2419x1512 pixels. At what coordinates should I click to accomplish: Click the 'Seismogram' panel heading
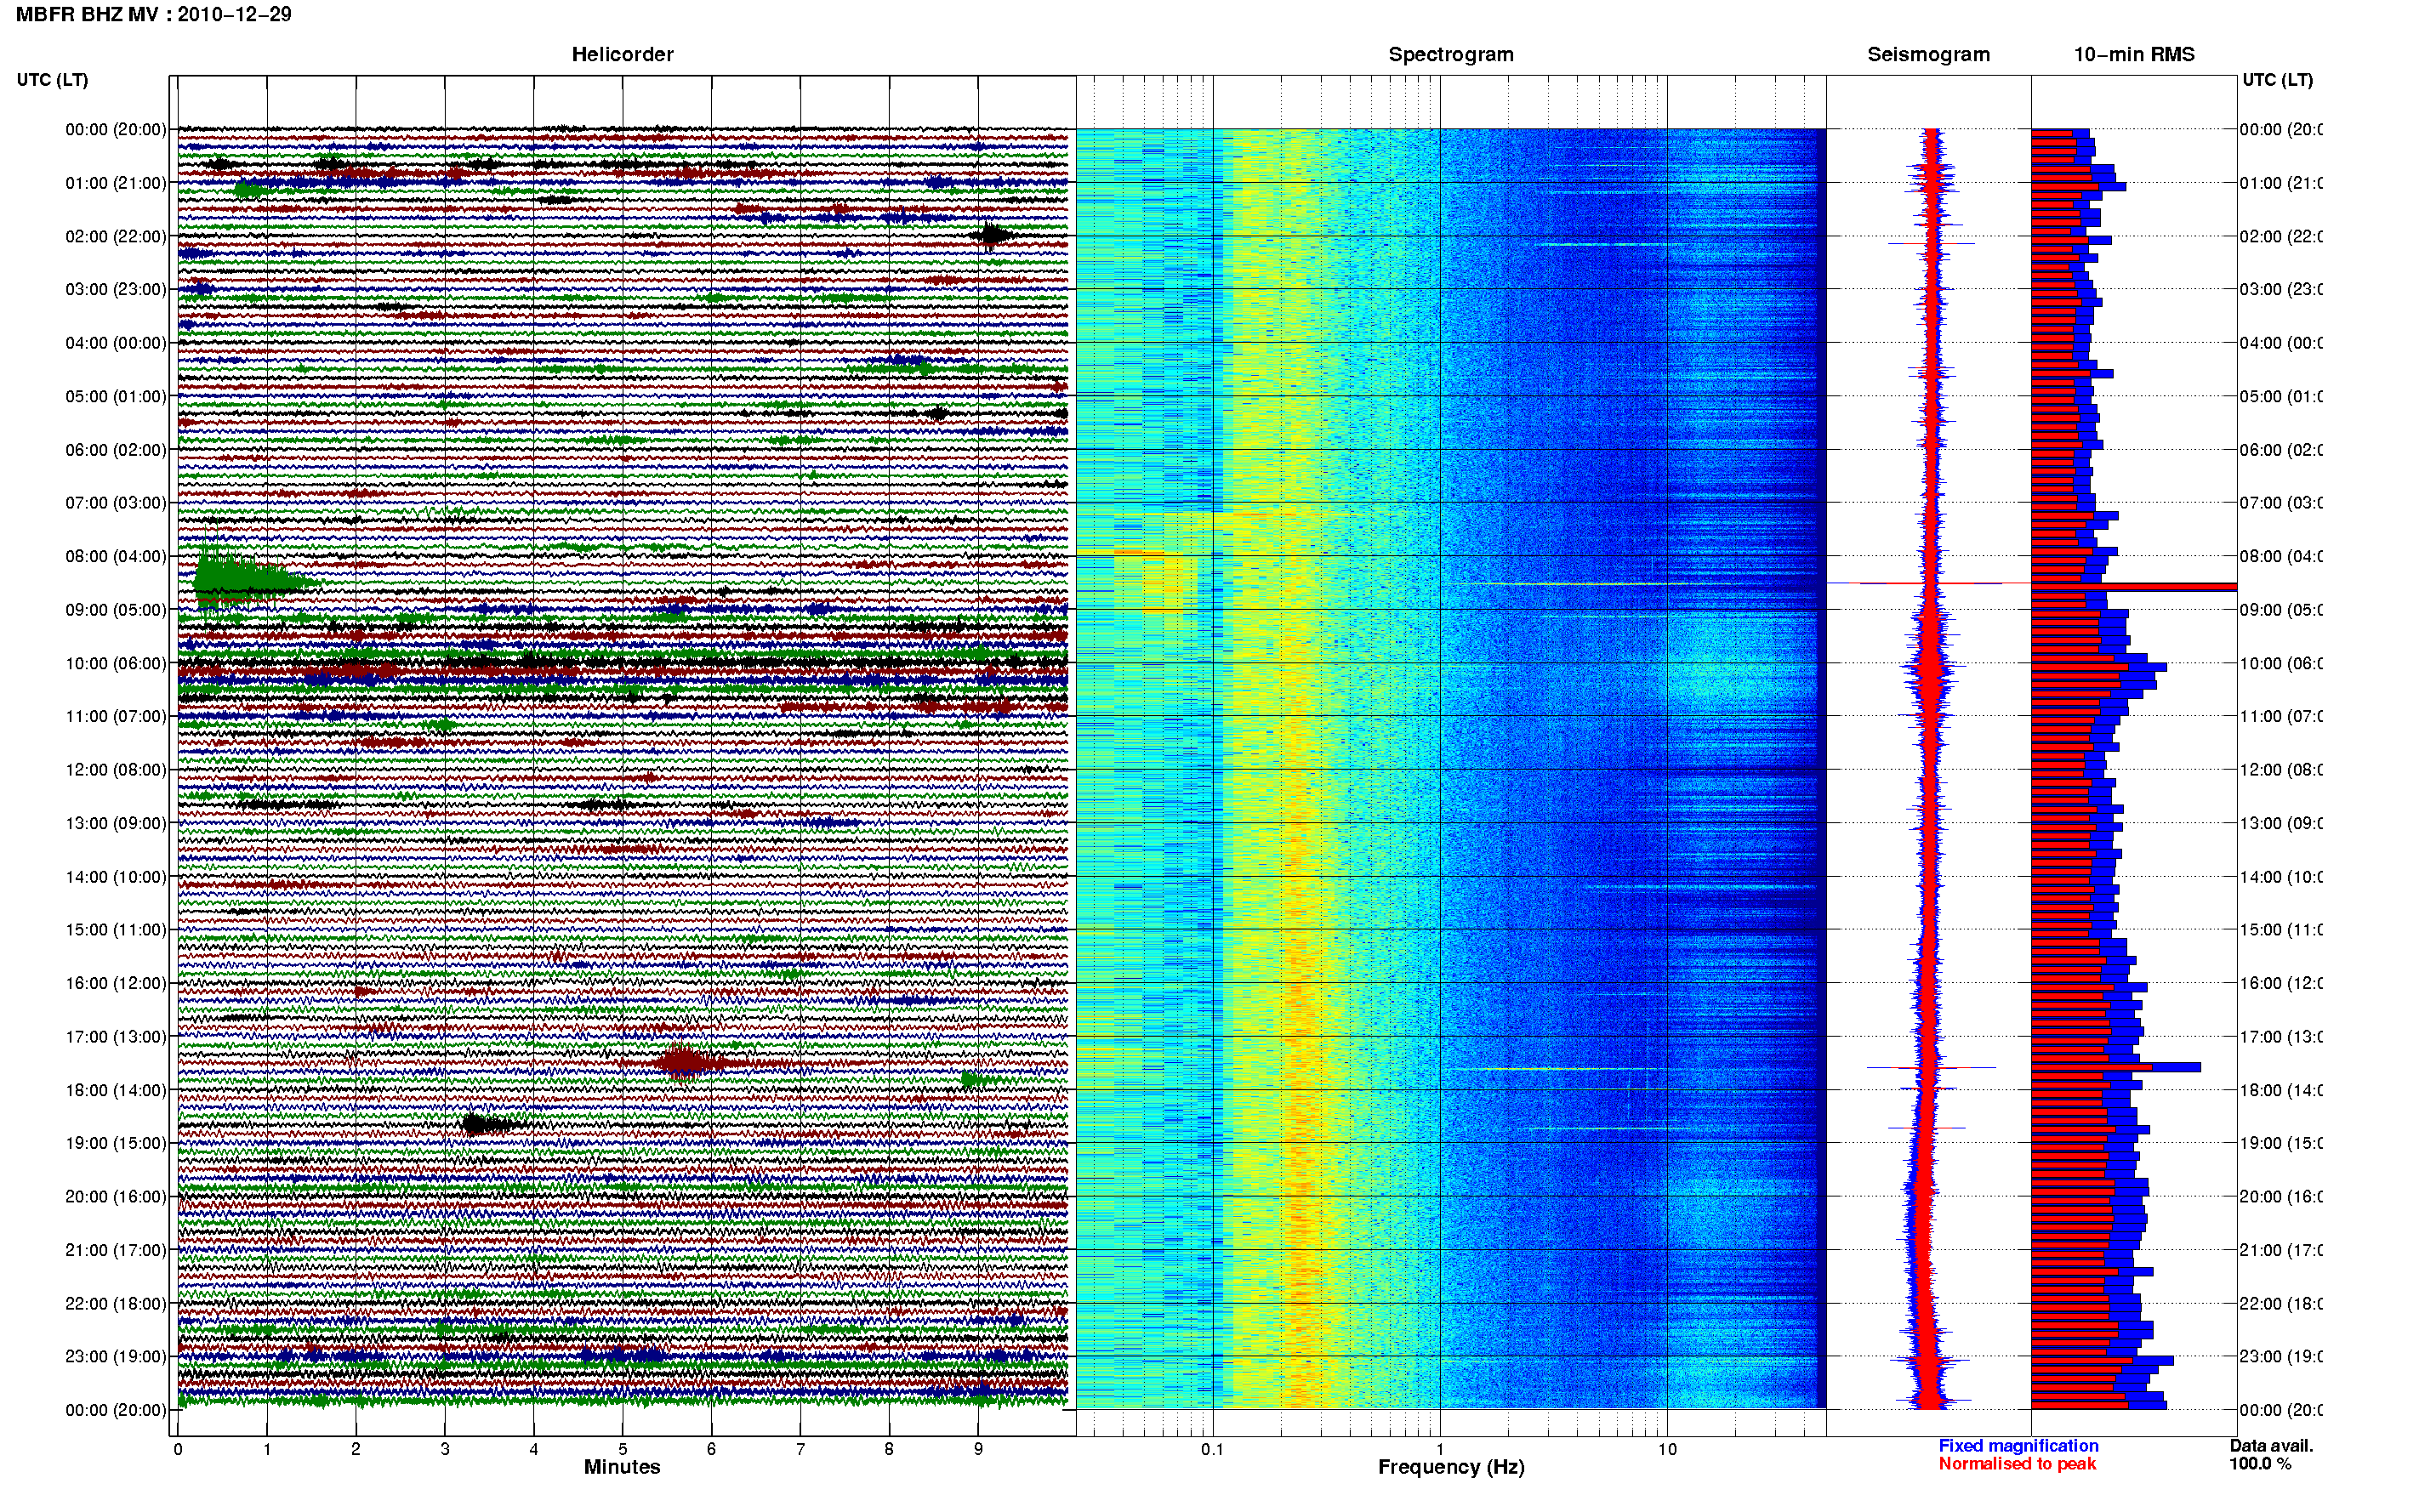coord(1928,54)
